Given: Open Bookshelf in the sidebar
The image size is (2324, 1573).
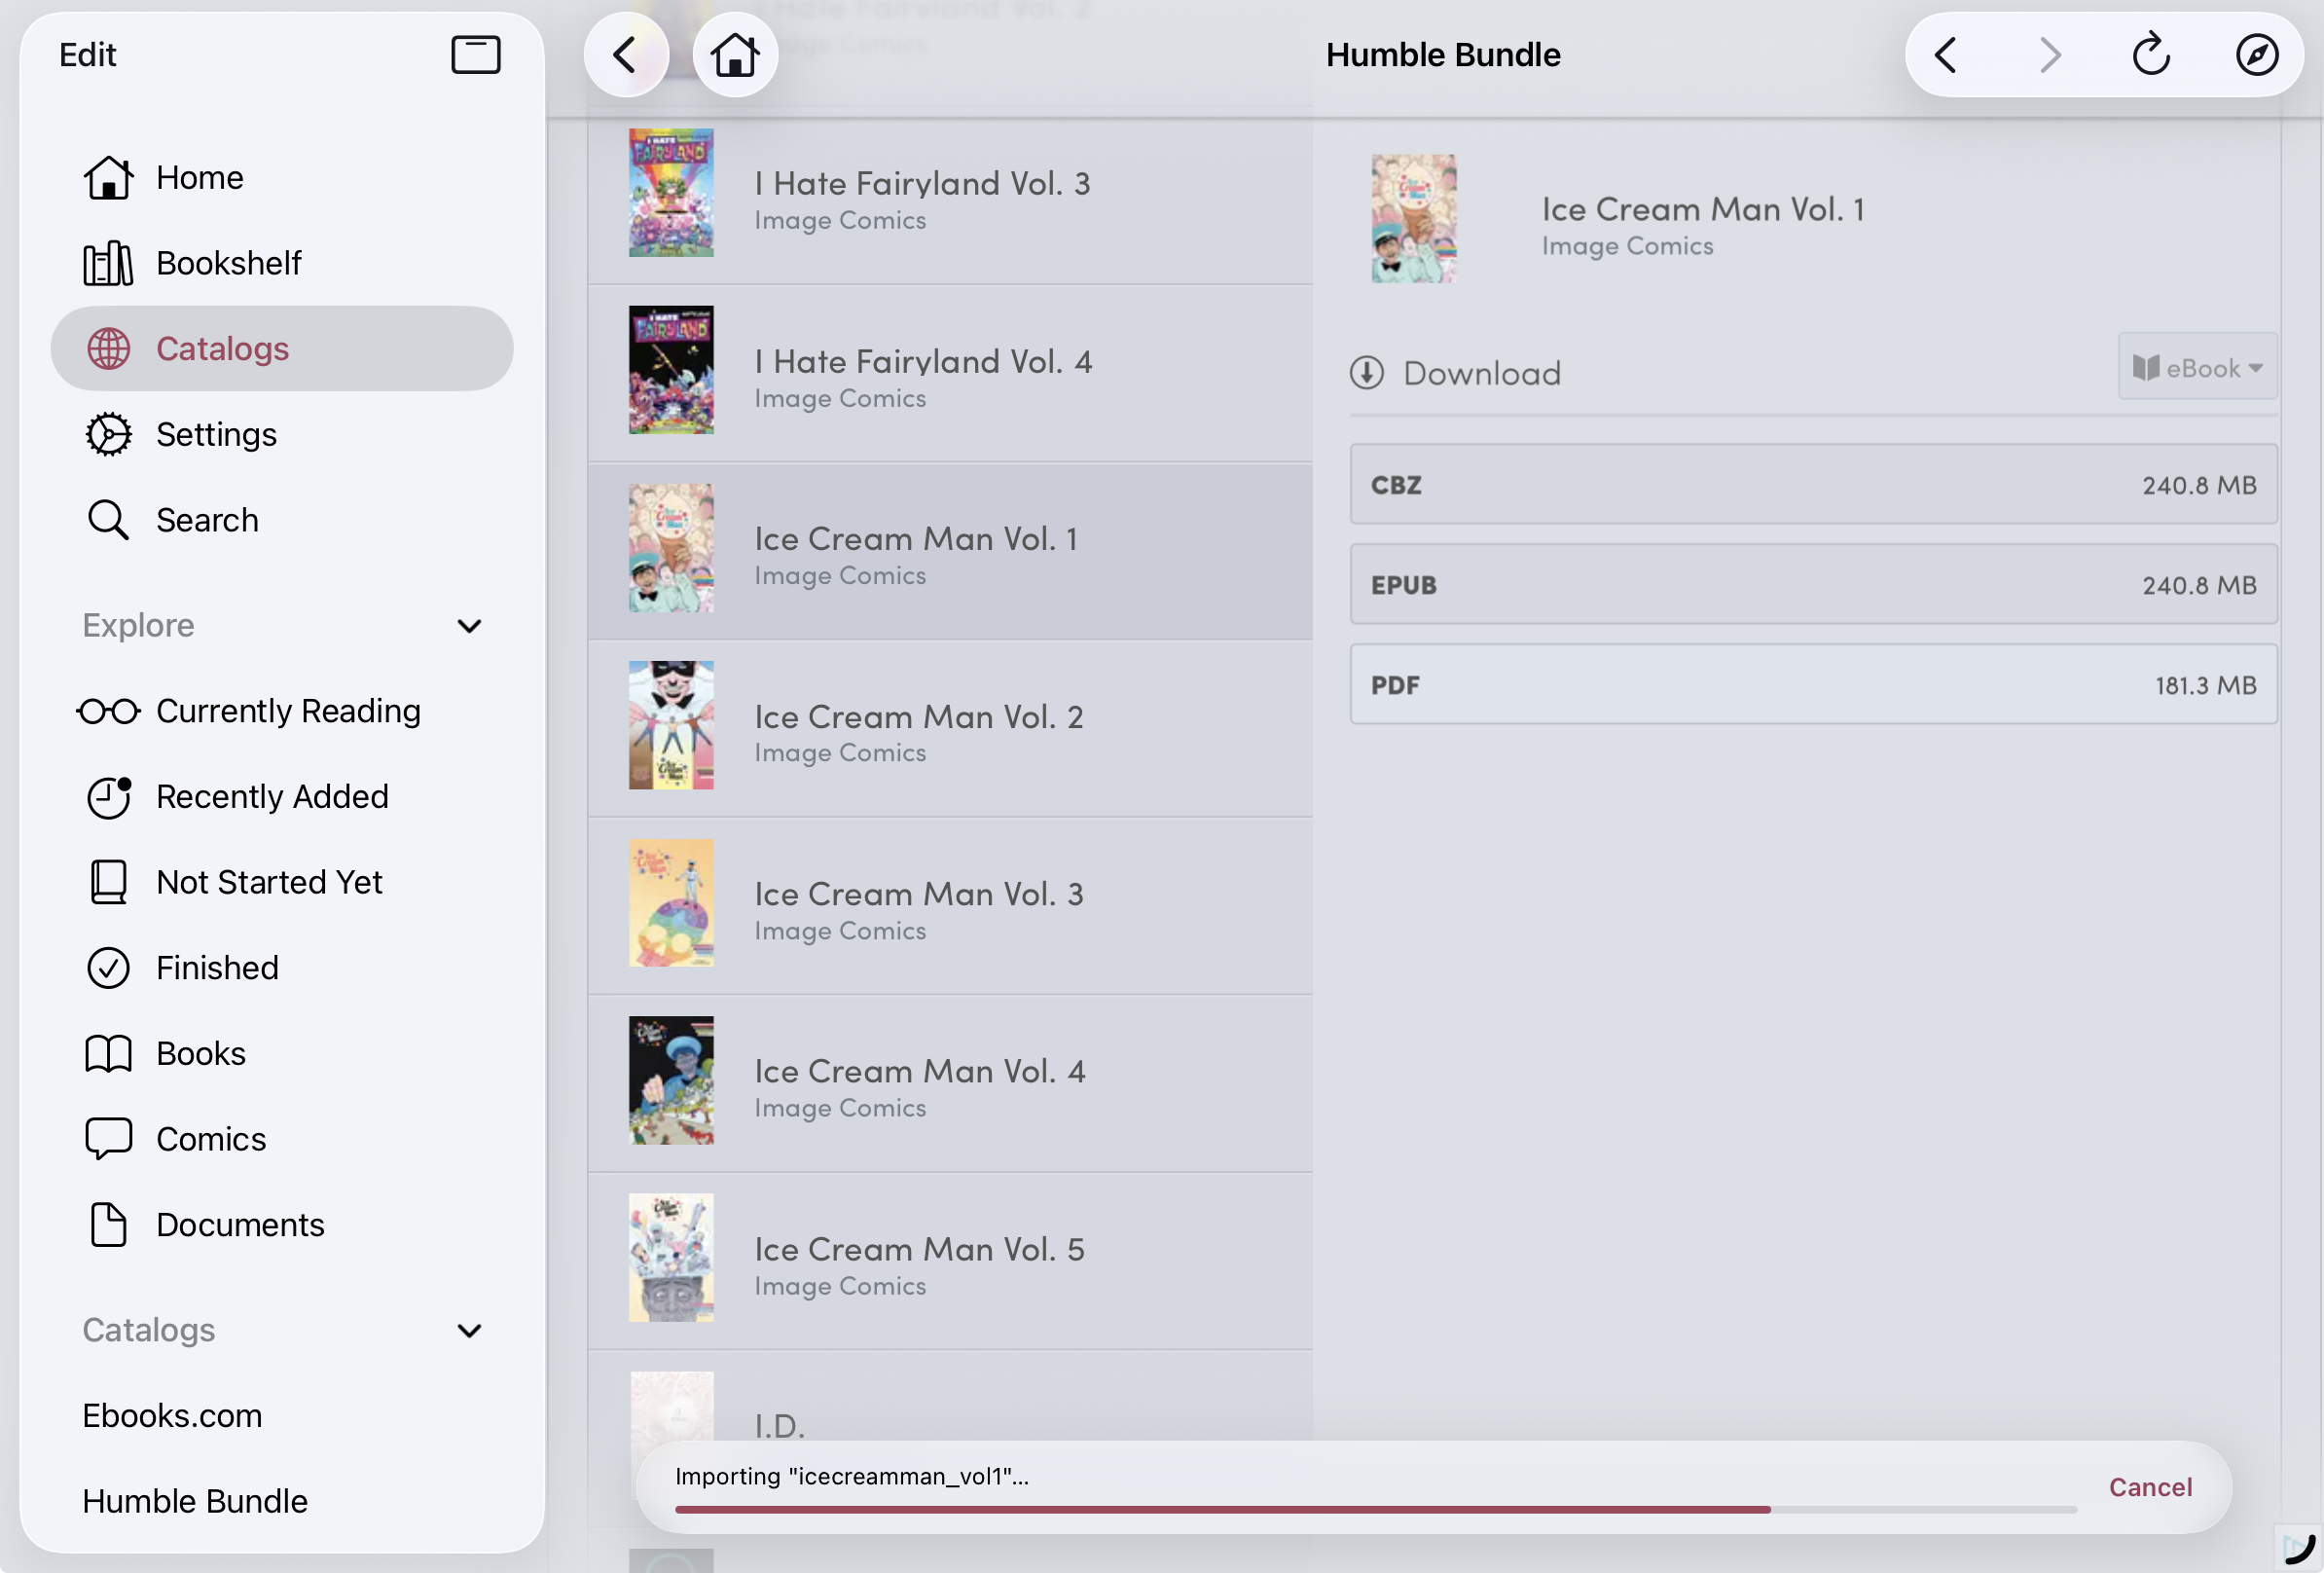Looking at the screenshot, I should (x=282, y=264).
